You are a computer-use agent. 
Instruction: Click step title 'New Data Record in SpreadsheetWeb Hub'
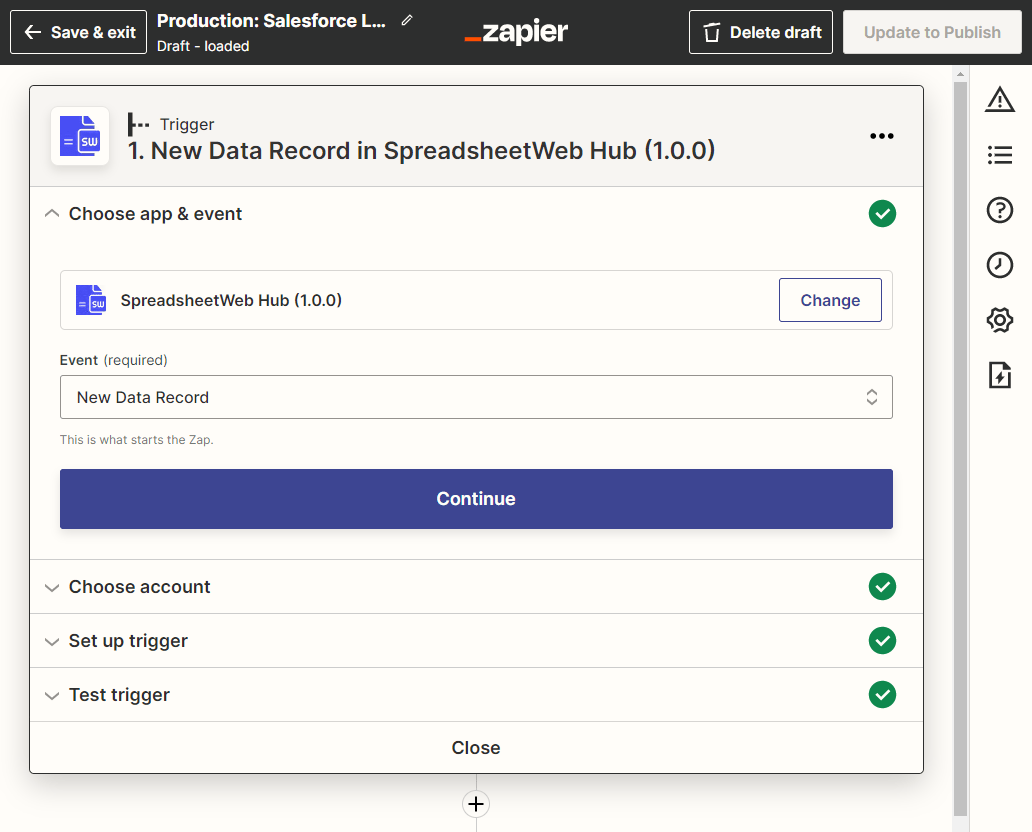click(421, 151)
